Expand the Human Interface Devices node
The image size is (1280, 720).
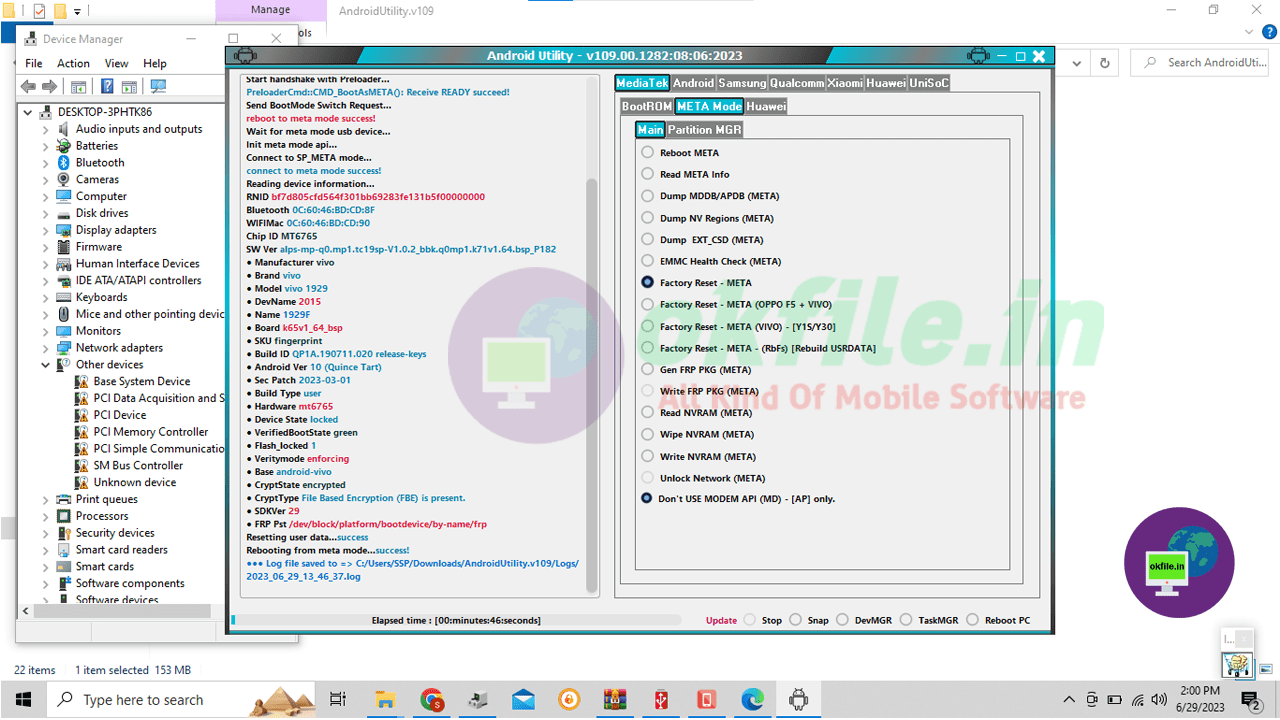pyautogui.click(x=46, y=264)
